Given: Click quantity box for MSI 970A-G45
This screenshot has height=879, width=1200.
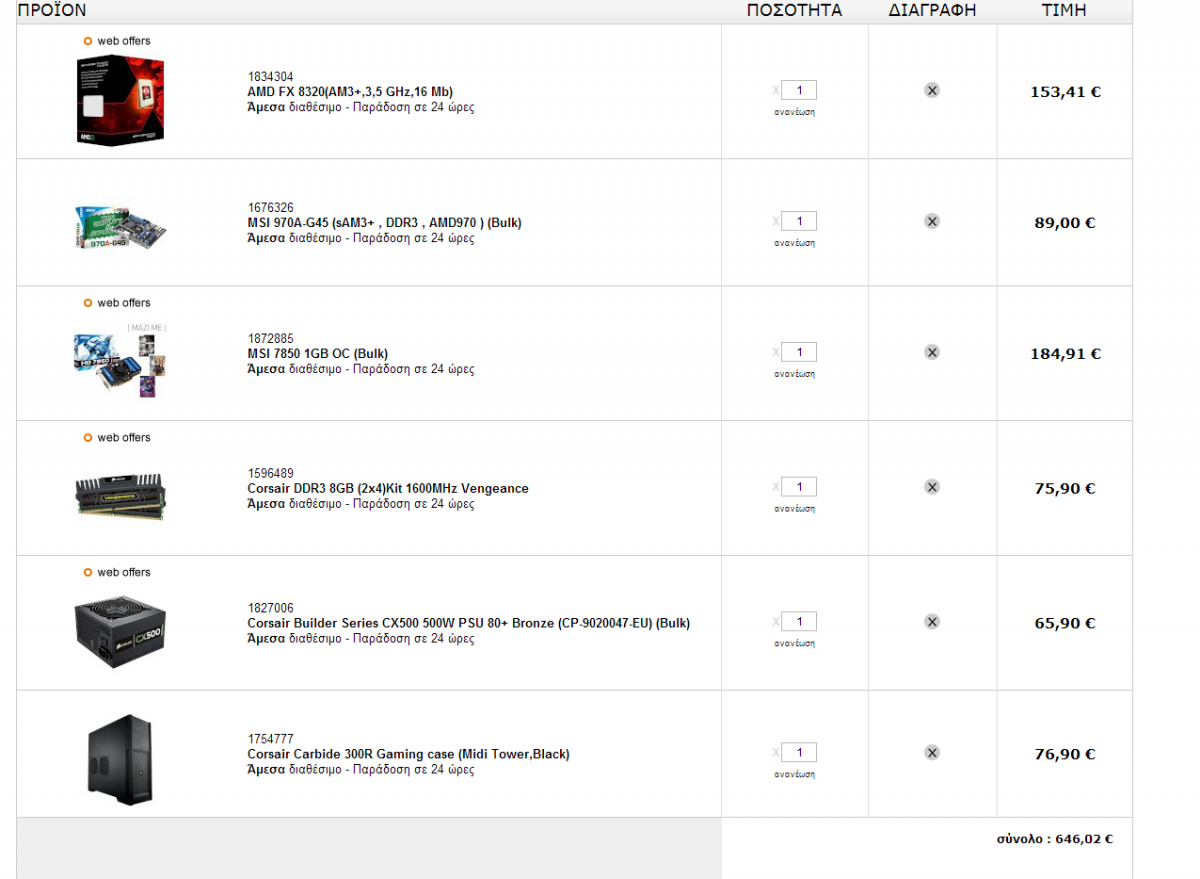Looking at the screenshot, I should pos(799,221).
